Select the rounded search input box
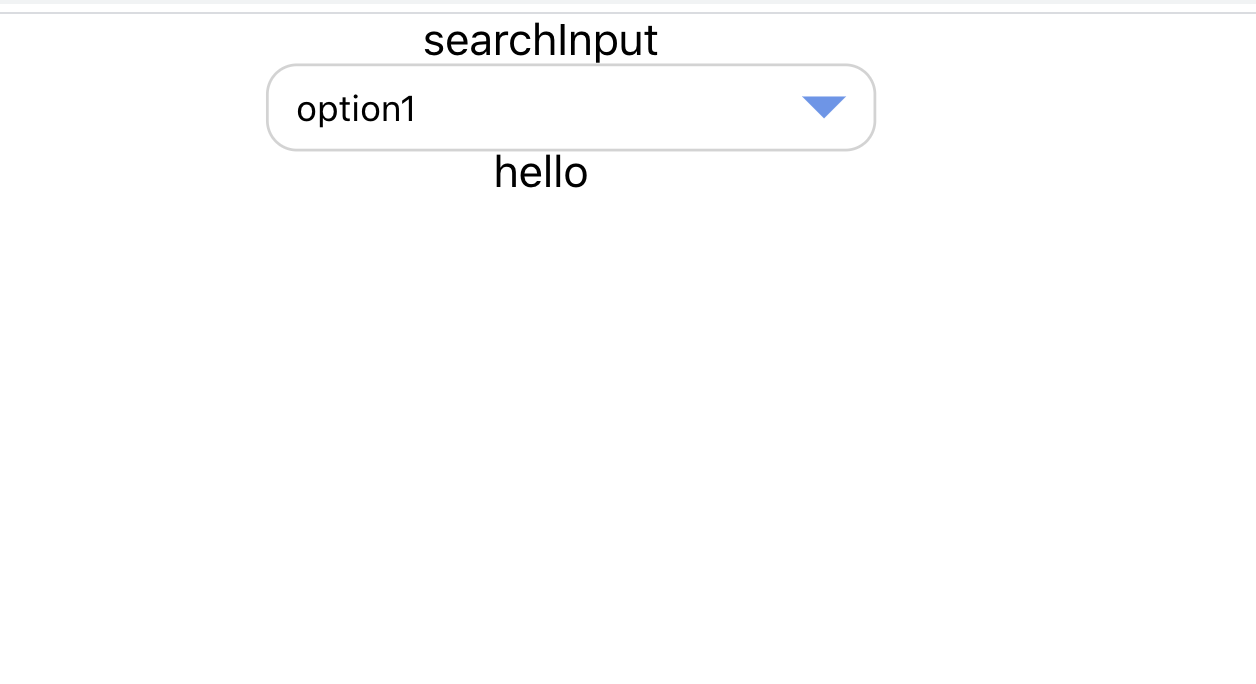 point(570,108)
